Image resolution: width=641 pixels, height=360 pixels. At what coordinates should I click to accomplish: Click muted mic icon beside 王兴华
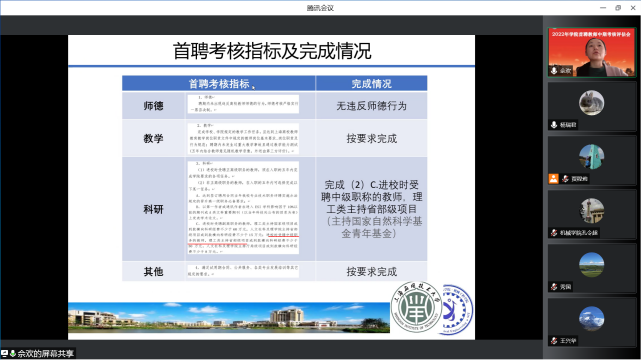[554, 340]
